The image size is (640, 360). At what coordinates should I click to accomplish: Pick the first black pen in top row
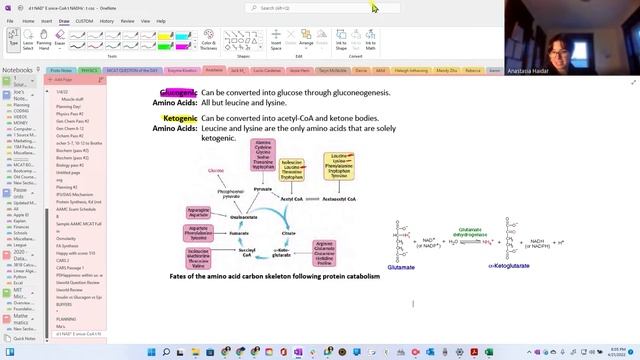[77, 36]
